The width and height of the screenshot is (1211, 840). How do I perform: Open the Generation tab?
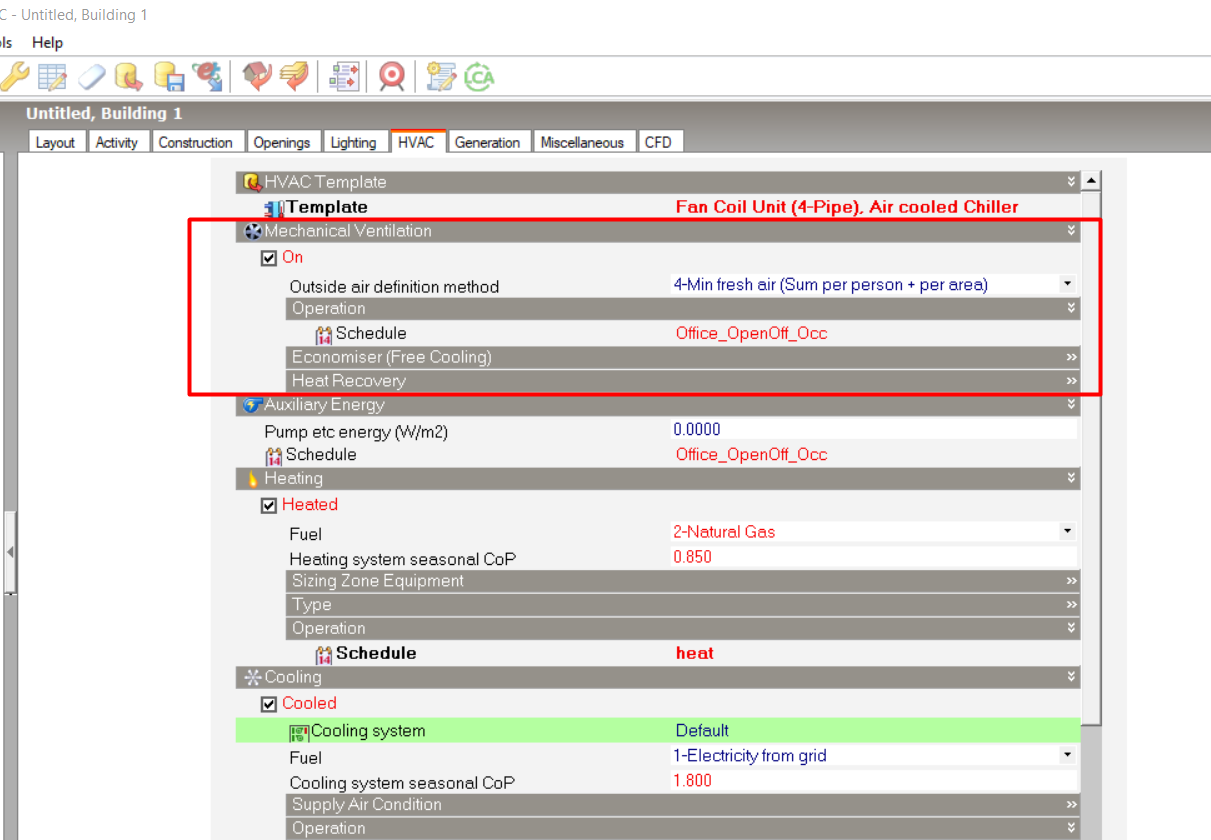click(488, 142)
